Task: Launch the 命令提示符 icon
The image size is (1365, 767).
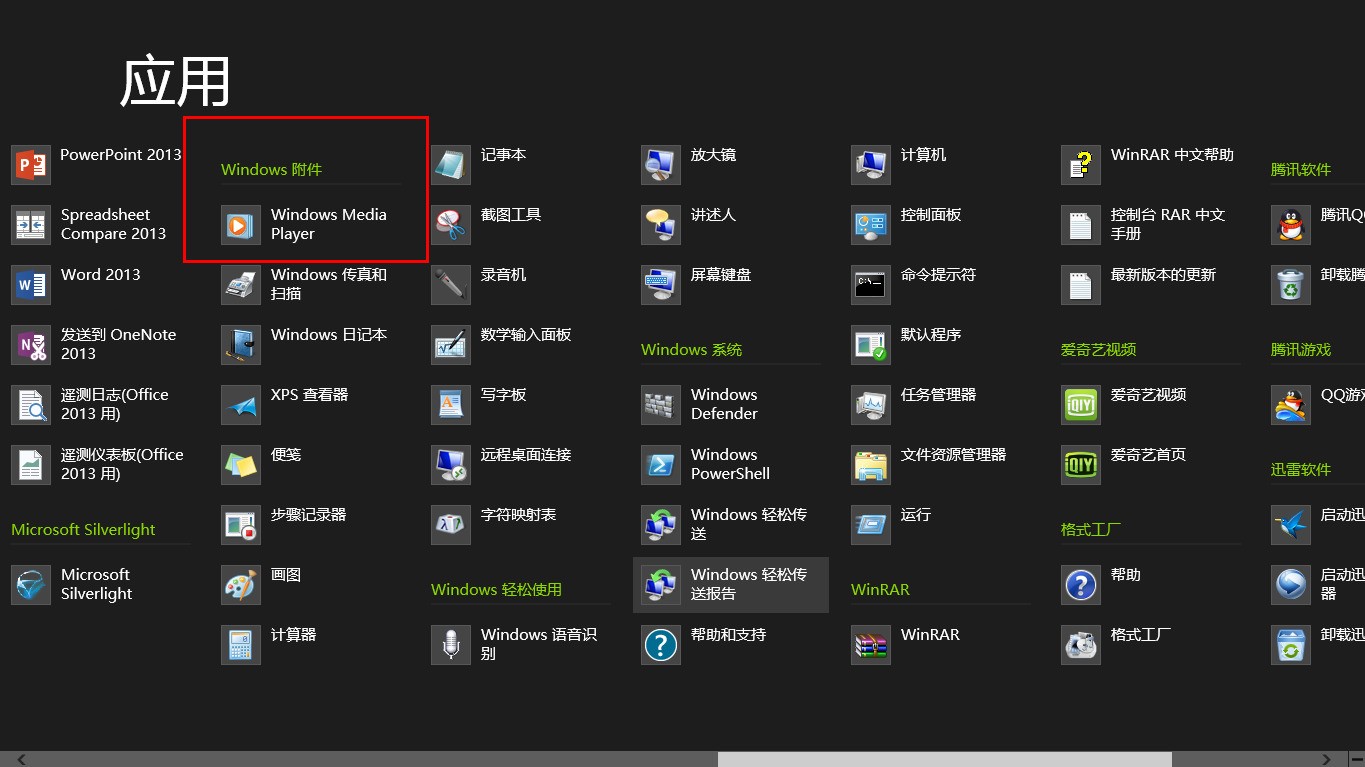Action: pos(871,285)
